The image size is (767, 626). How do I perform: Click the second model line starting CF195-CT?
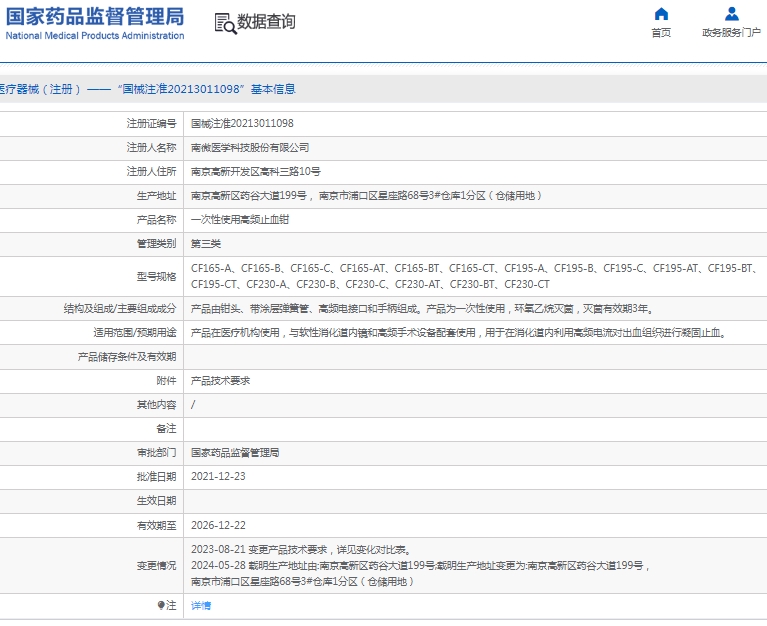pos(370,284)
